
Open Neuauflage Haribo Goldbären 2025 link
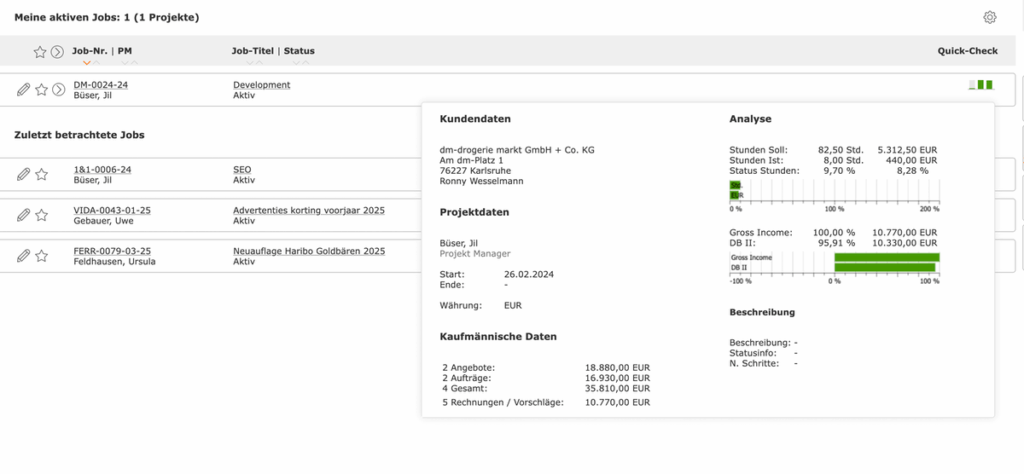point(309,251)
